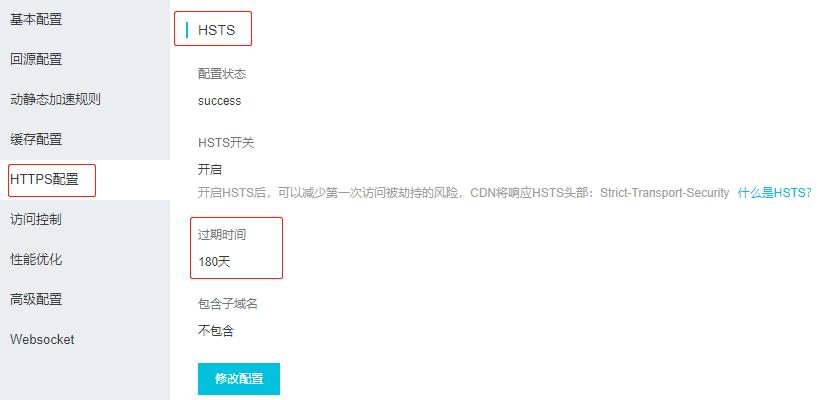Click the 180天 expiration value

pos(214,262)
